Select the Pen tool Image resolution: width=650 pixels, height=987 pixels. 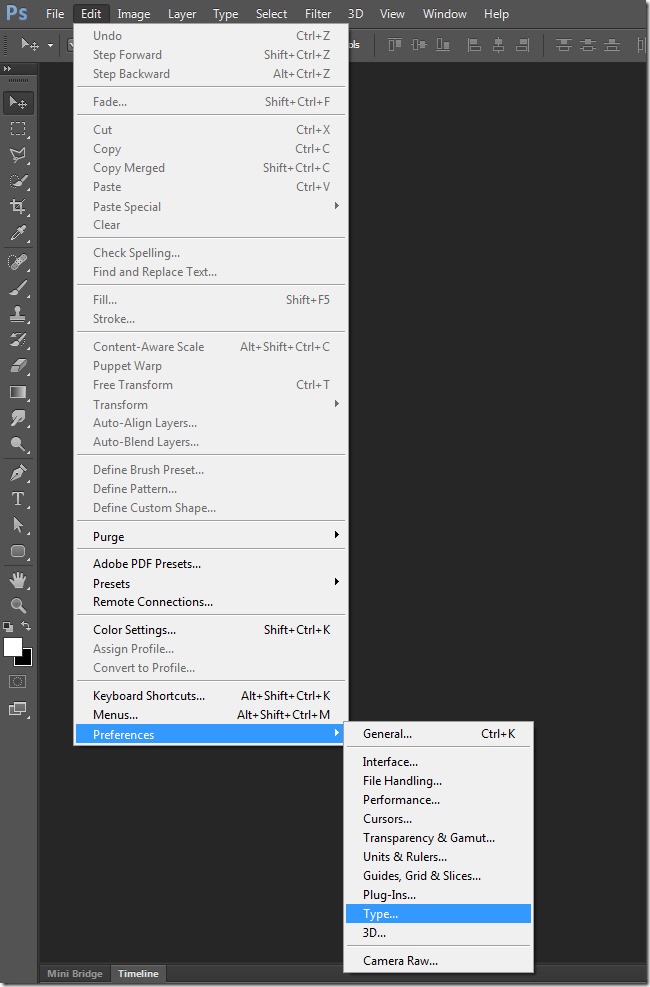click(18, 472)
